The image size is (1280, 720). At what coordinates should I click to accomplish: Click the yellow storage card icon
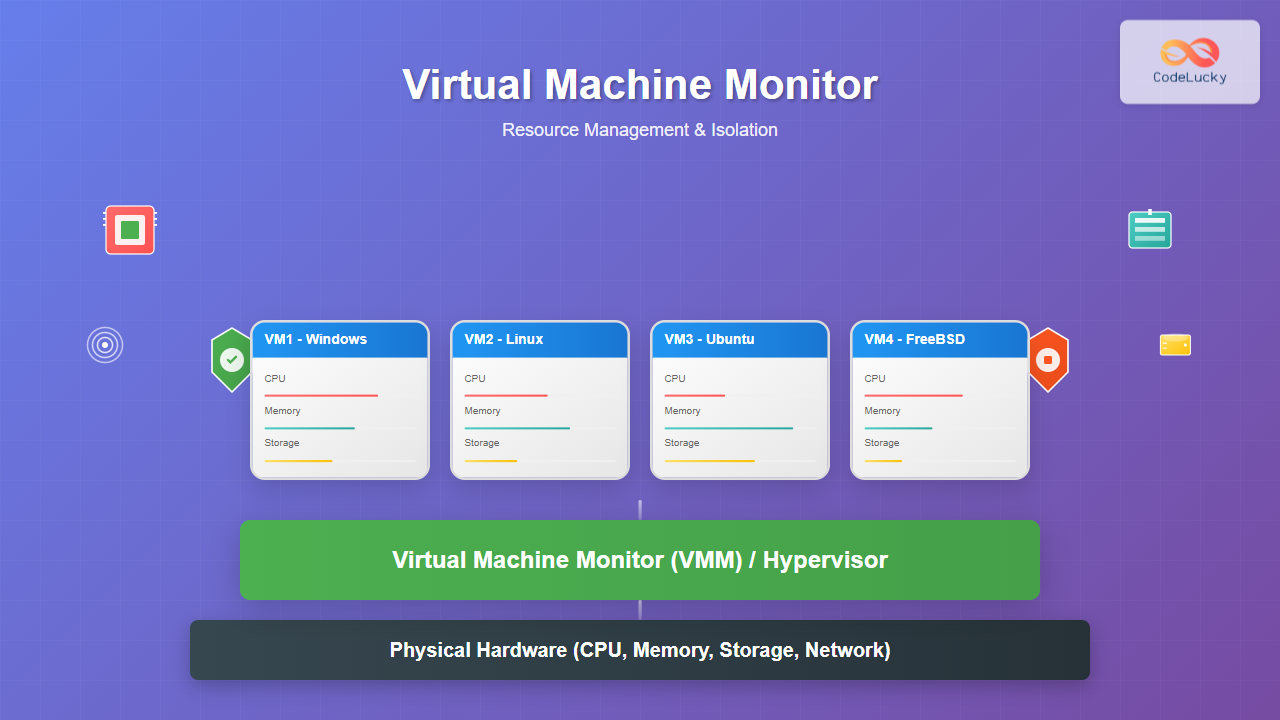pyautogui.click(x=1175, y=345)
